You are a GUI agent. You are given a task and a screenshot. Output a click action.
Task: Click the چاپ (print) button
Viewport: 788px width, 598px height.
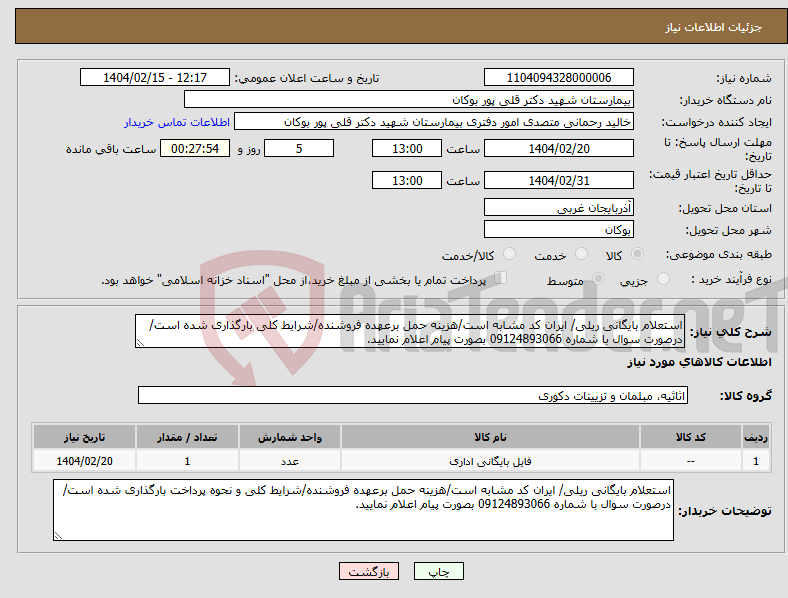438,571
